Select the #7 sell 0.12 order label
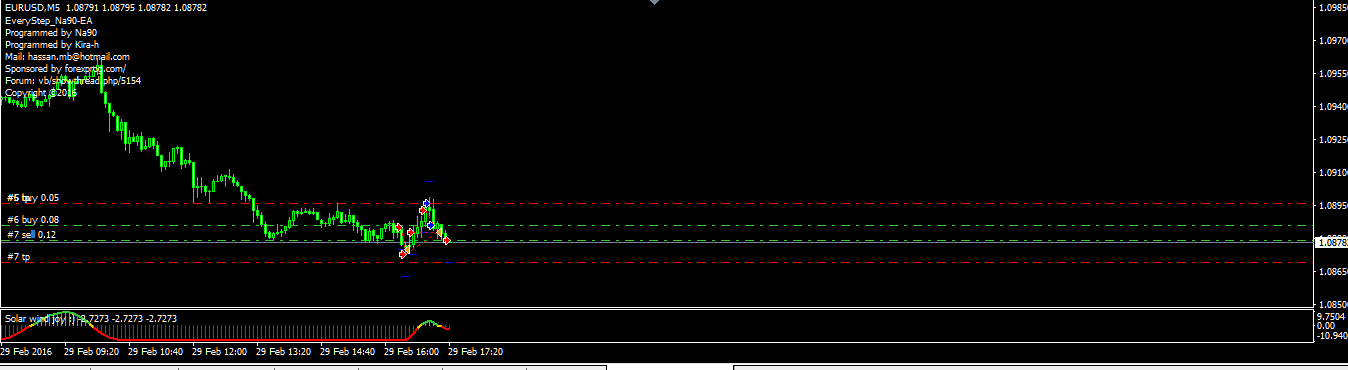Viewport: 1348px width, 370px height. (32, 235)
